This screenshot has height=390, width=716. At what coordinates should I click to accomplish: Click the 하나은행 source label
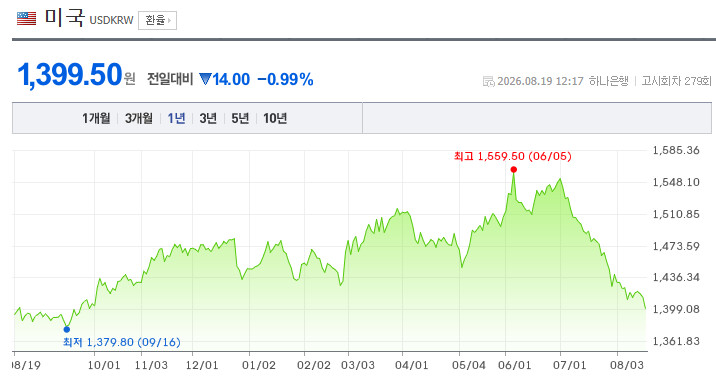point(609,81)
